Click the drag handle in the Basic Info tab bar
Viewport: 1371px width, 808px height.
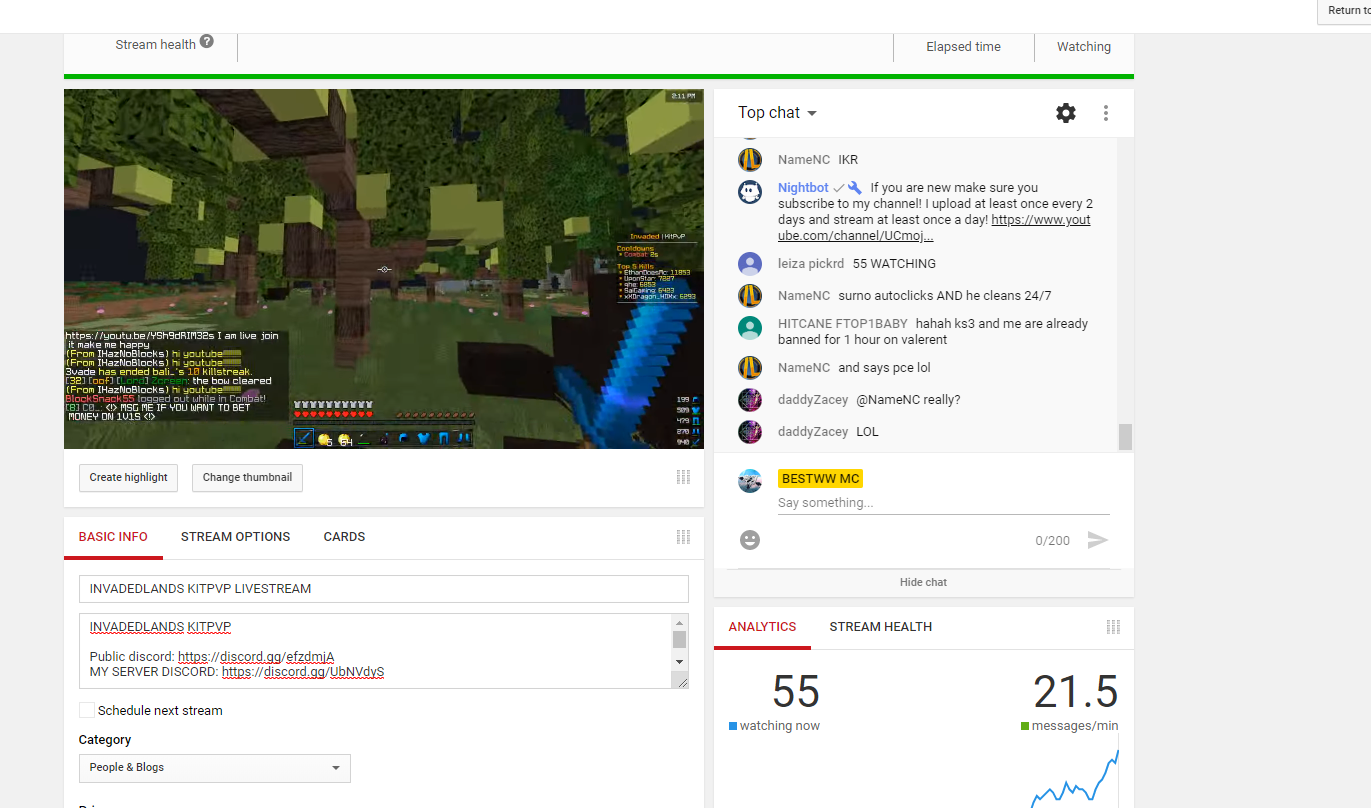(683, 537)
